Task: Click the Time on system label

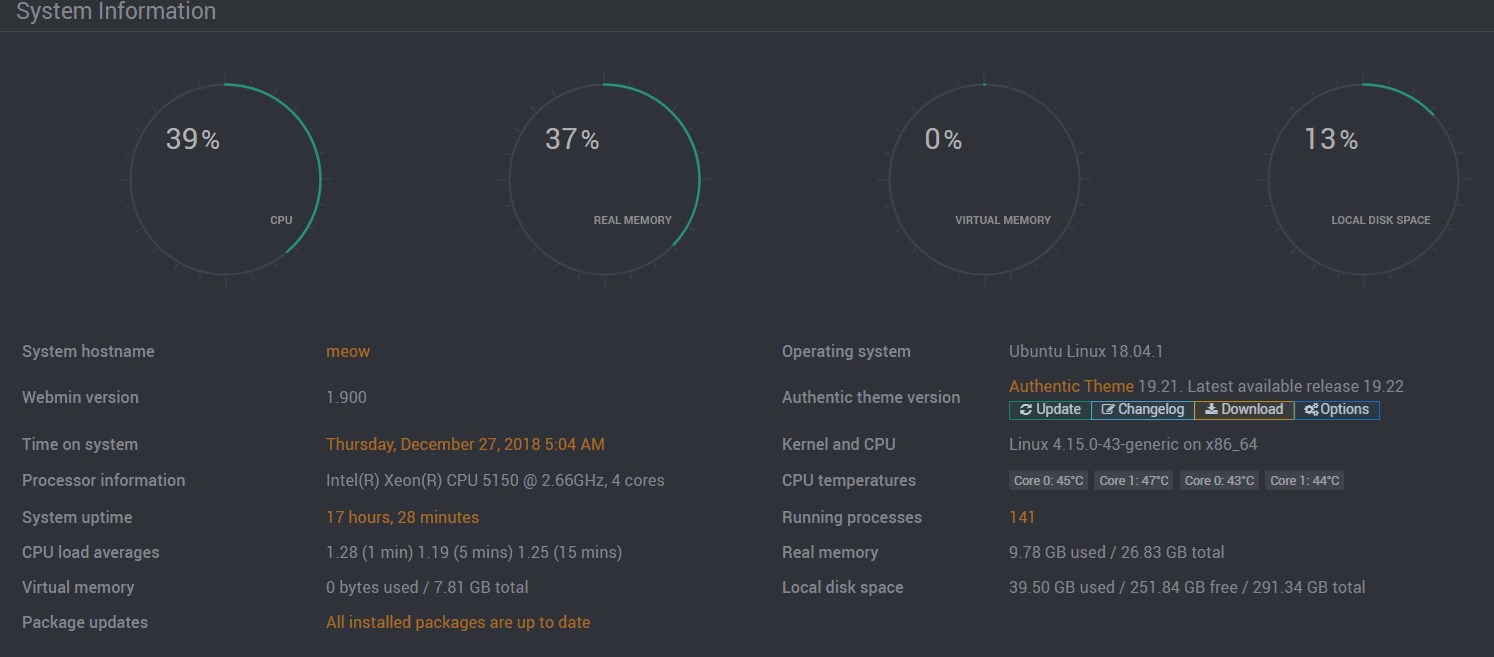Action: (80, 444)
